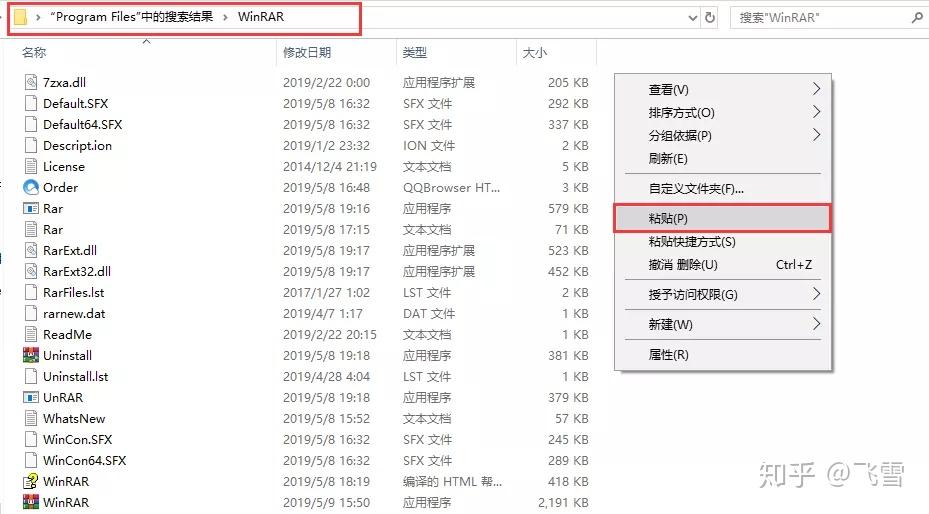929x514 pixels.
Task: Expand the 排序方式(O) submenu arrow
Action: [816, 112]
